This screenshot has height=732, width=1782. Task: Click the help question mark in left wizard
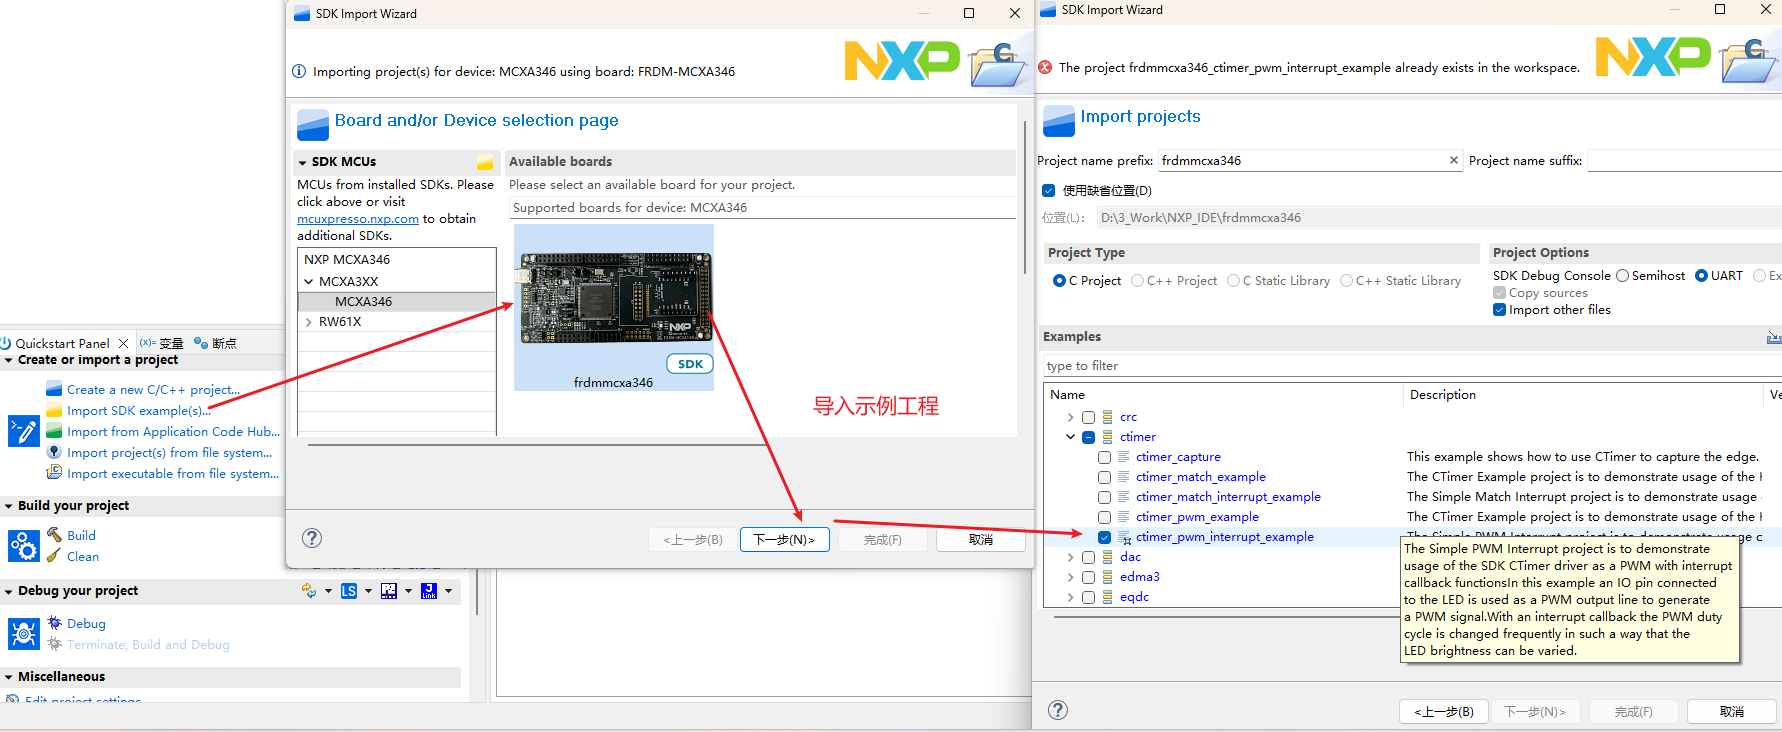pos(312,538)
